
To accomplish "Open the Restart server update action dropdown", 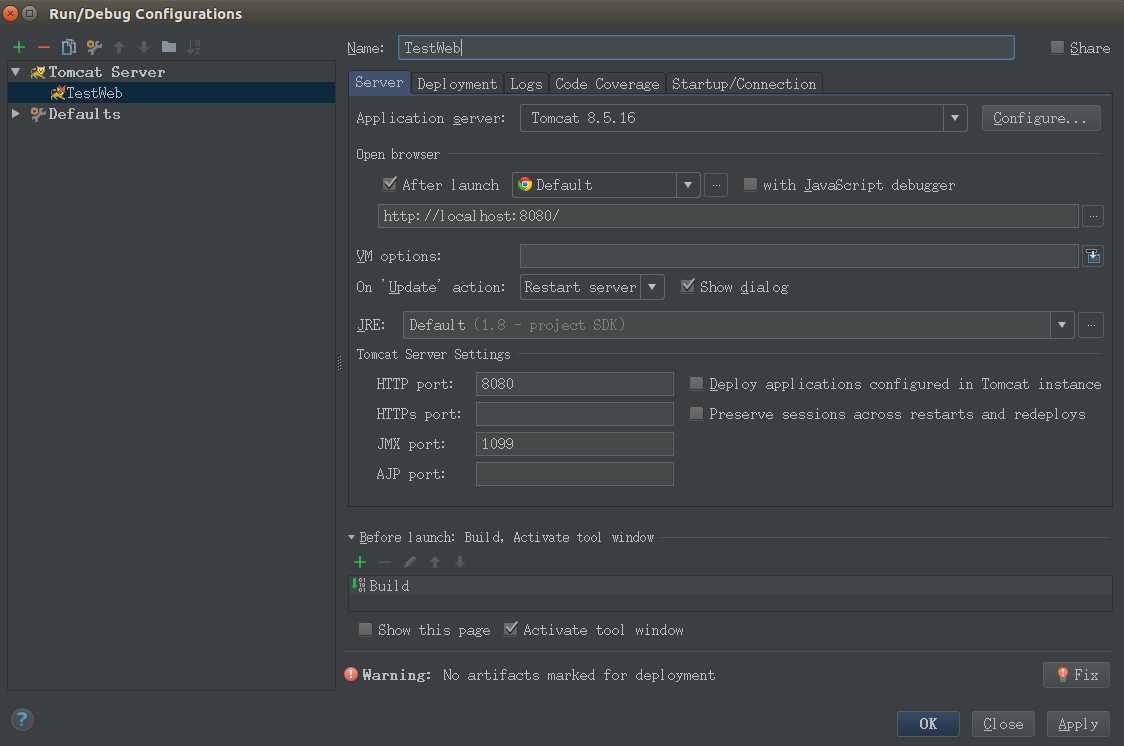I will [x=652, y=287].
